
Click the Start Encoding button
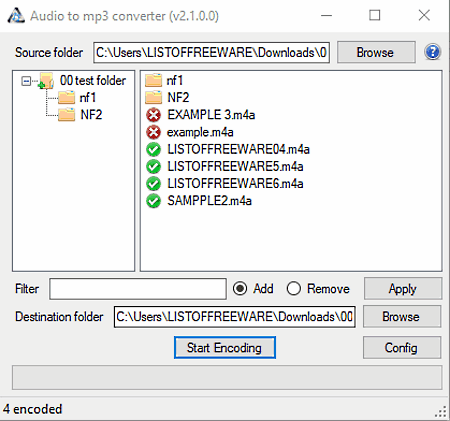pyautogui.click(x=225, y=348)
